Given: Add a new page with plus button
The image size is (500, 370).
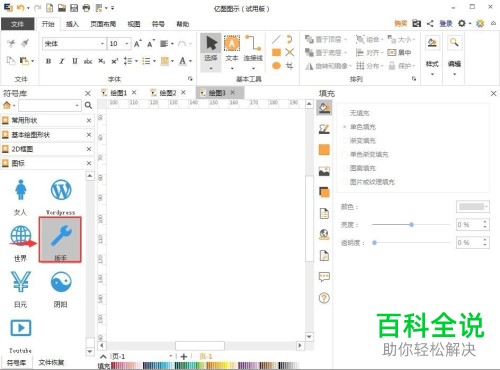Looking at the screenshot, I should click(x=184, y=356).
